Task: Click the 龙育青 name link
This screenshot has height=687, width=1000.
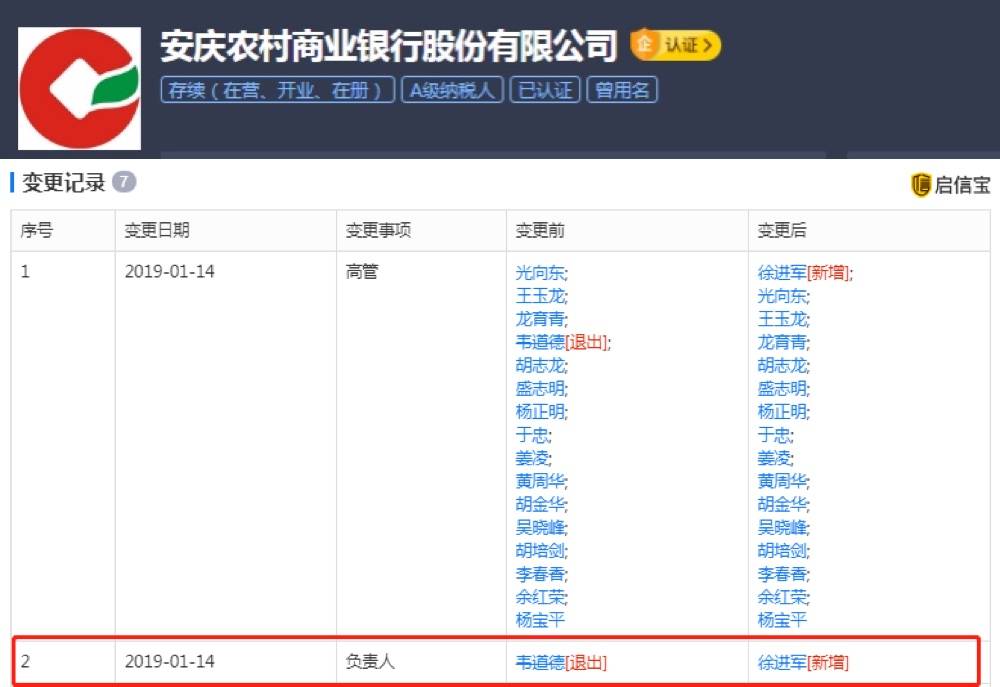Action: coord(542,319)
